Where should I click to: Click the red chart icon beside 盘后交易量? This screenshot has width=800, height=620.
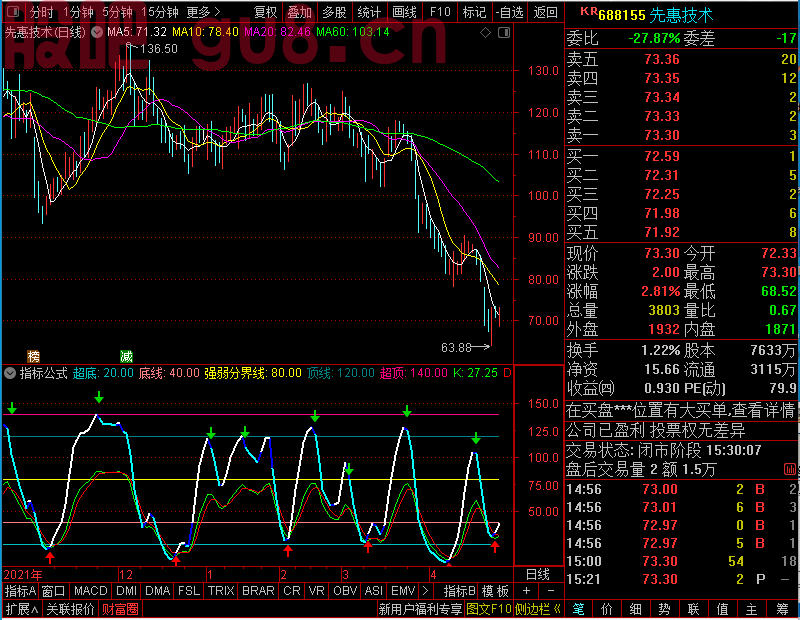790,469
